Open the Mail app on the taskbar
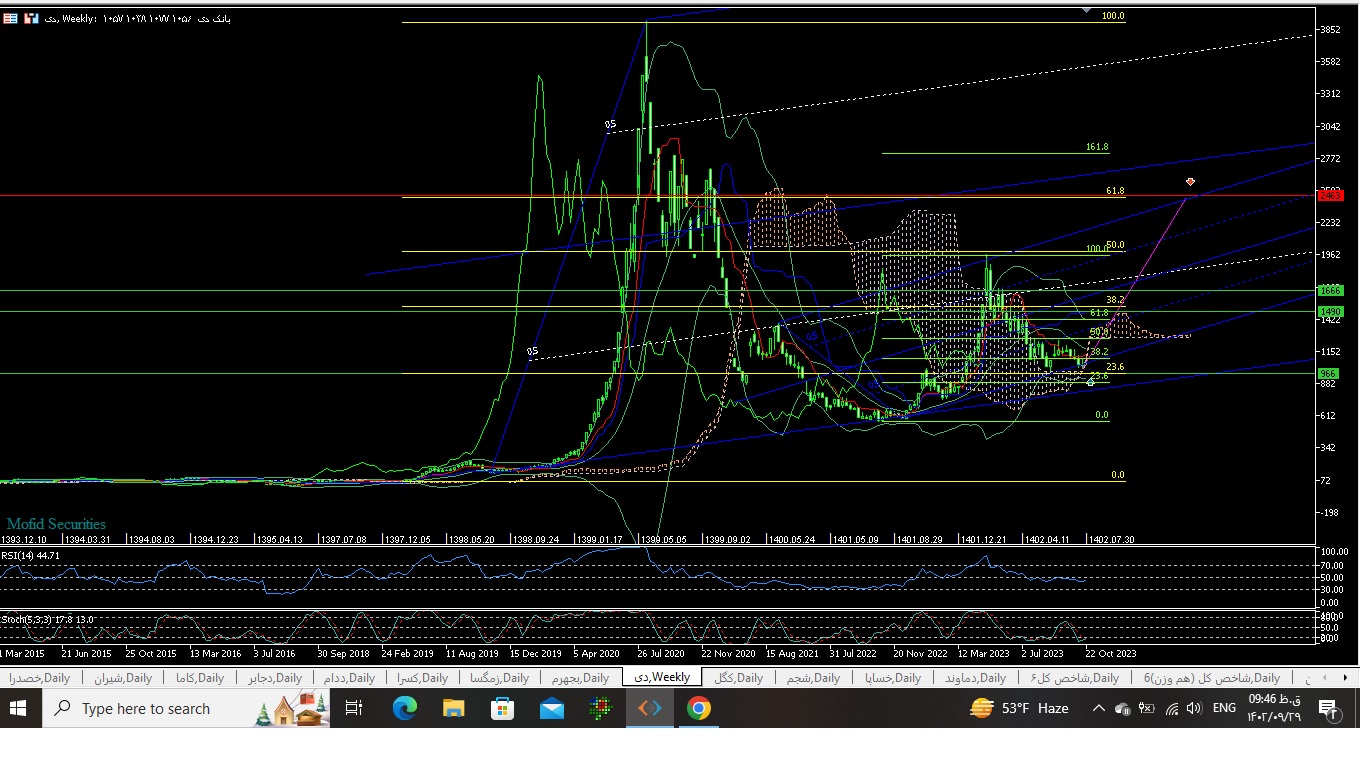The image size is (1366, 768). (x=552, y=708)
